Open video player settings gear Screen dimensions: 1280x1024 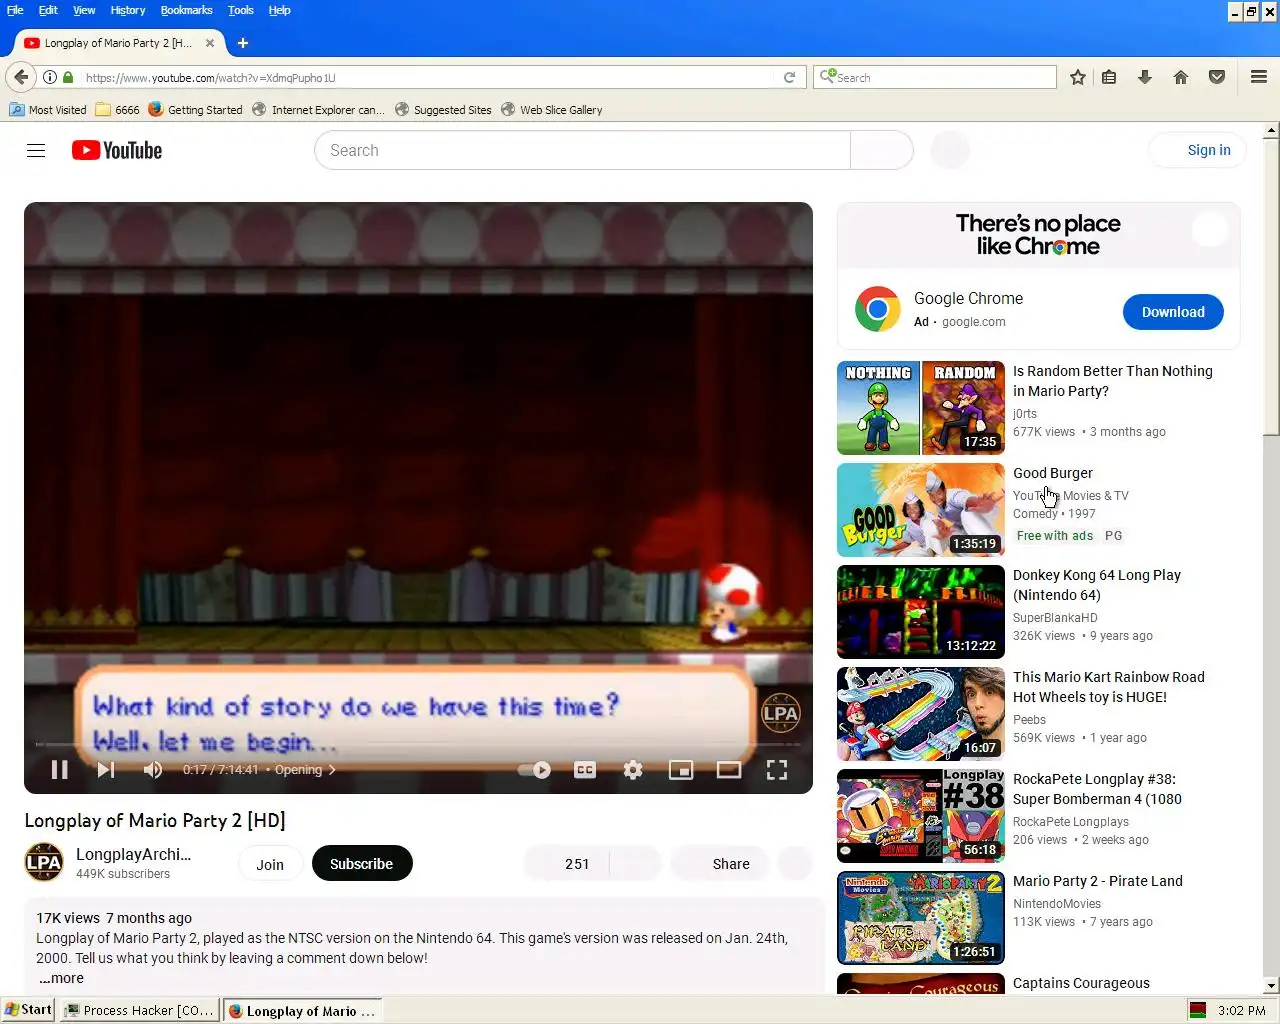(633, 769)
